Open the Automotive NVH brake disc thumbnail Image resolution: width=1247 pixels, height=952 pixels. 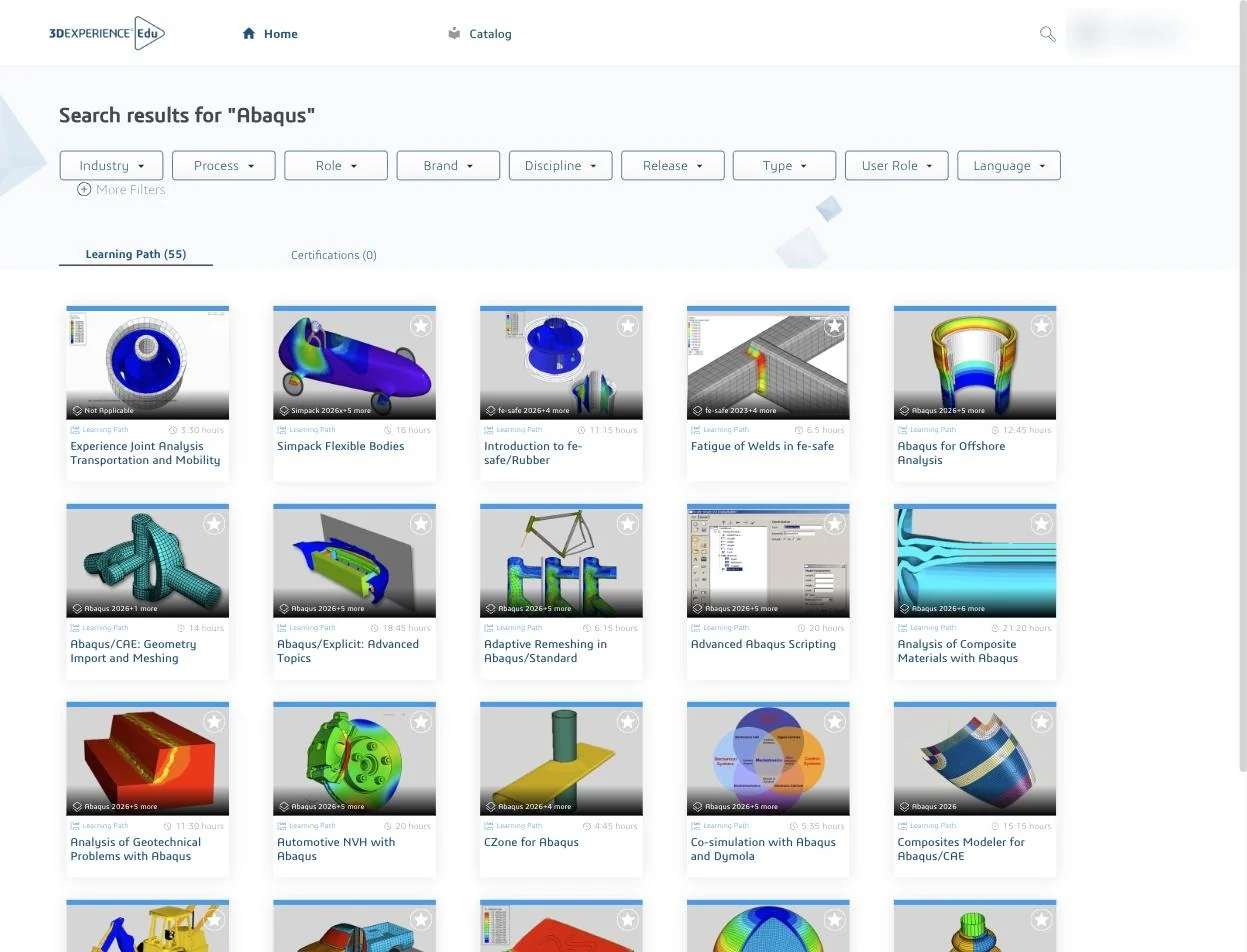point(354,760)
